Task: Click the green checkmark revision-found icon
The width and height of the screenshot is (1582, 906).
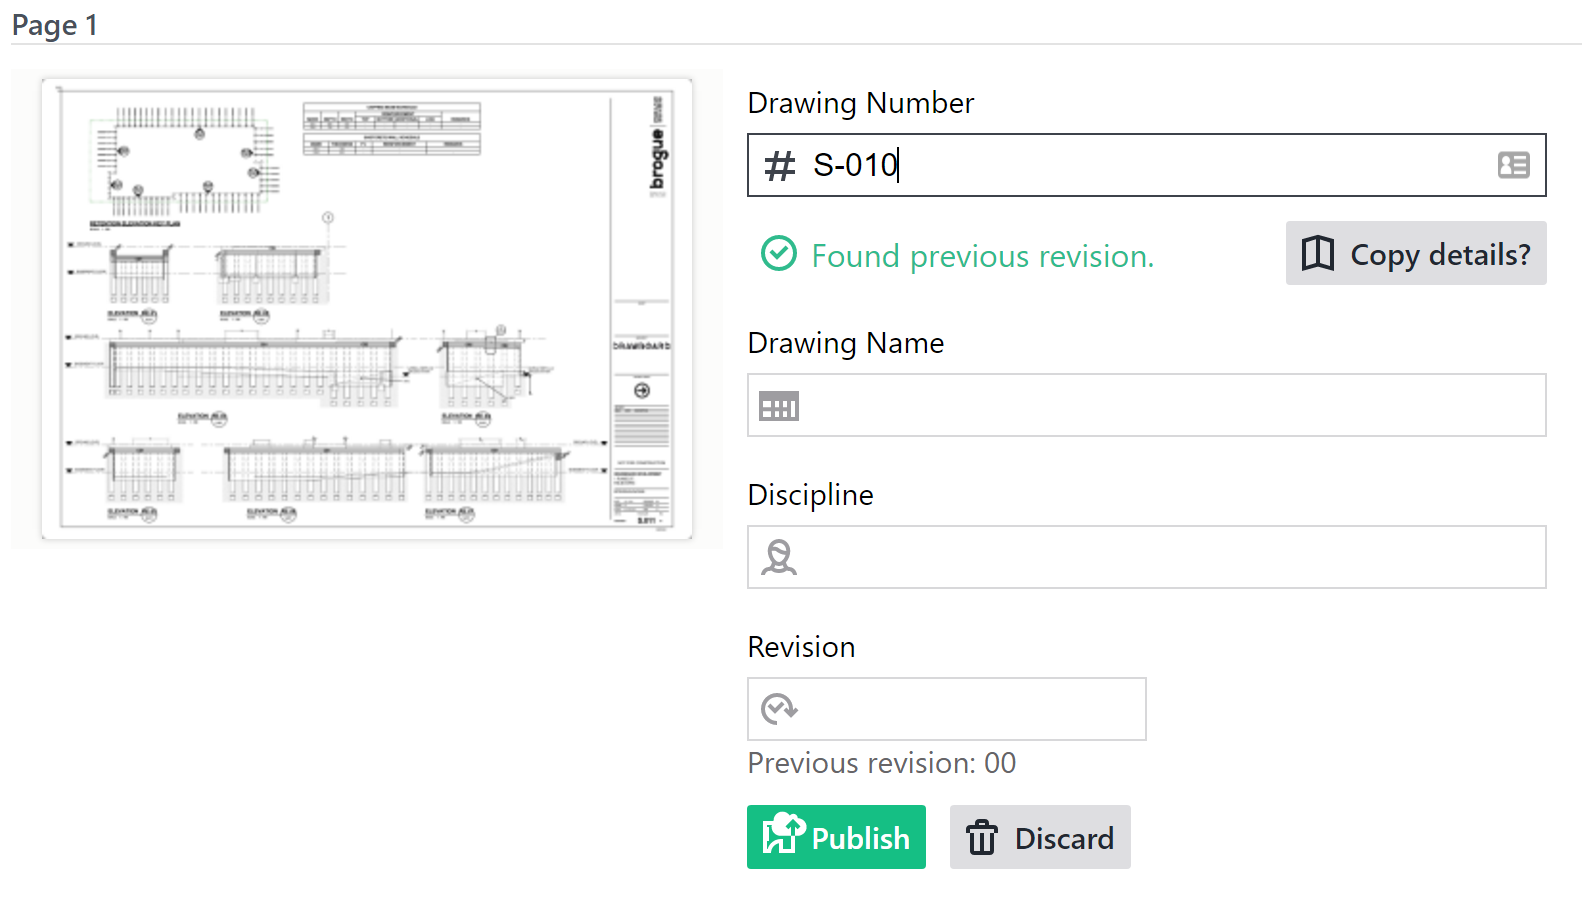Action: 779,254
